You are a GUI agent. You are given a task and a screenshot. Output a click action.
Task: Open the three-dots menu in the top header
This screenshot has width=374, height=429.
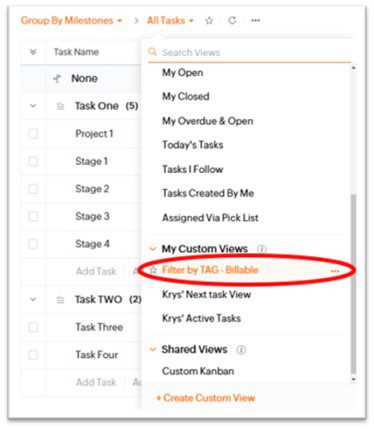255,21
